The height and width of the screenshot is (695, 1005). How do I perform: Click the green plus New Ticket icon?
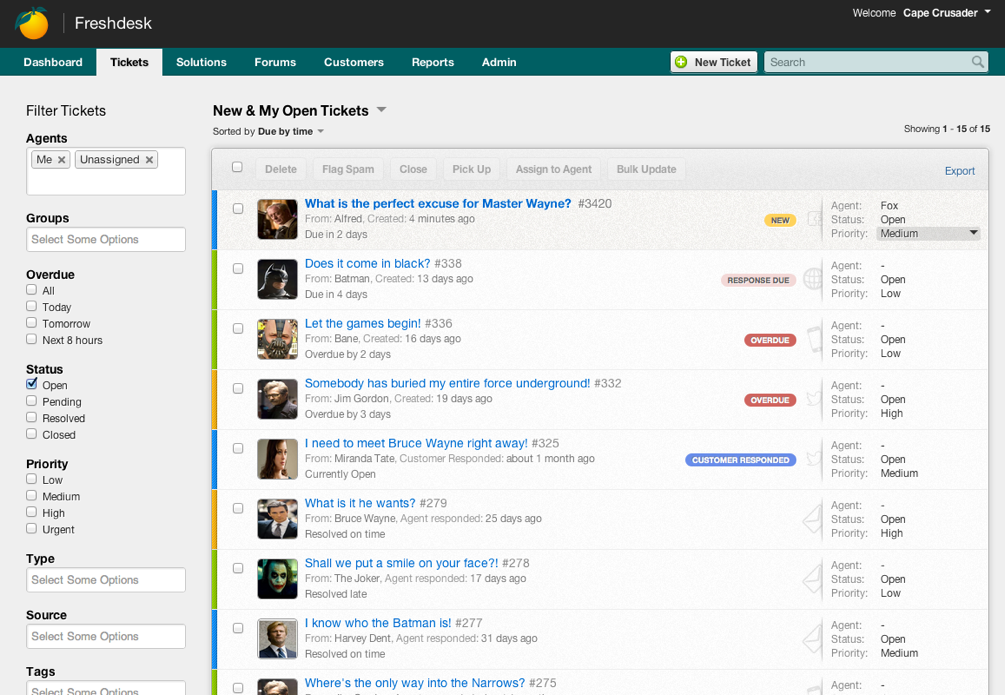tap(681, 62)
